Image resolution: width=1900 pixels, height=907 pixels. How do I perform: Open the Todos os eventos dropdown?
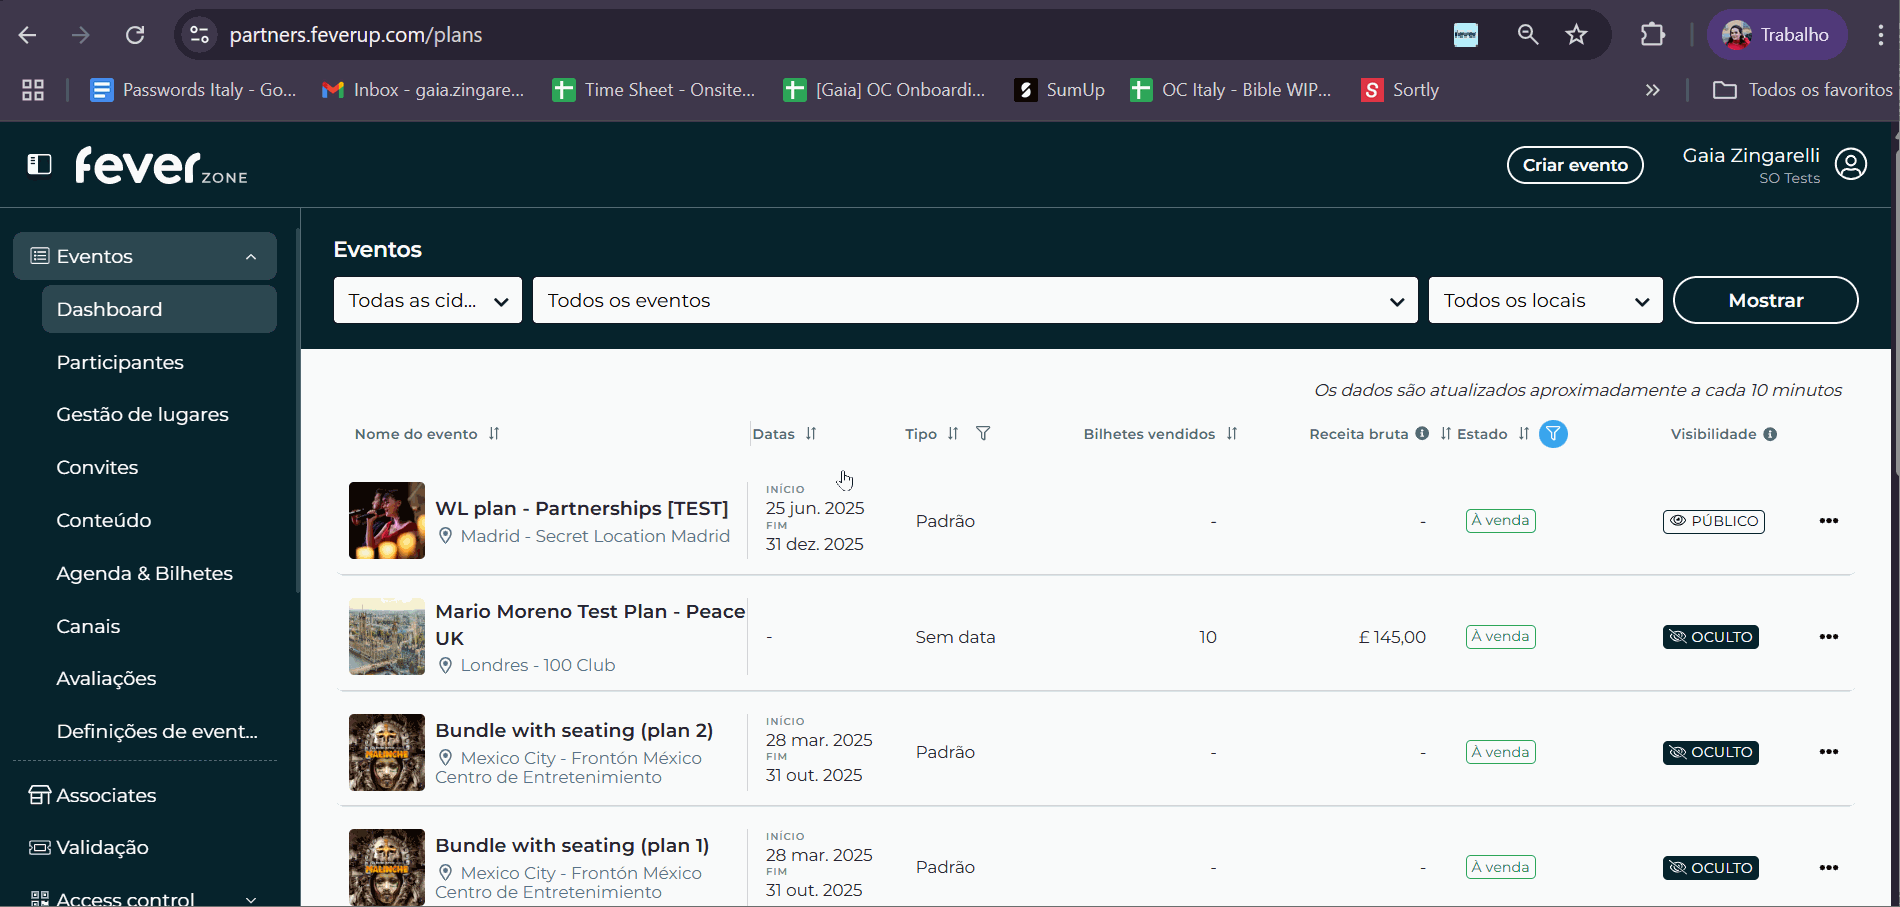coord(975,300)
